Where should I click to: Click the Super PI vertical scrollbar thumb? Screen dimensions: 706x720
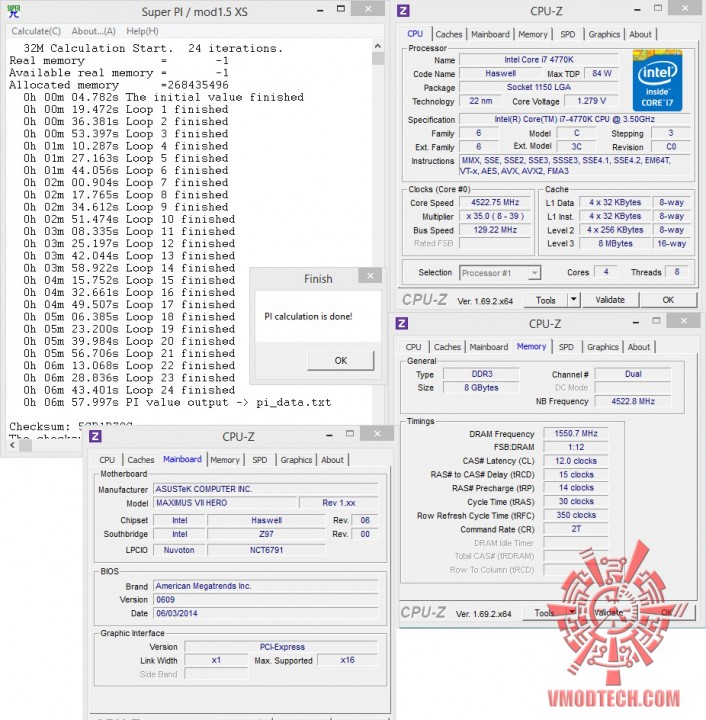point(377,58)
